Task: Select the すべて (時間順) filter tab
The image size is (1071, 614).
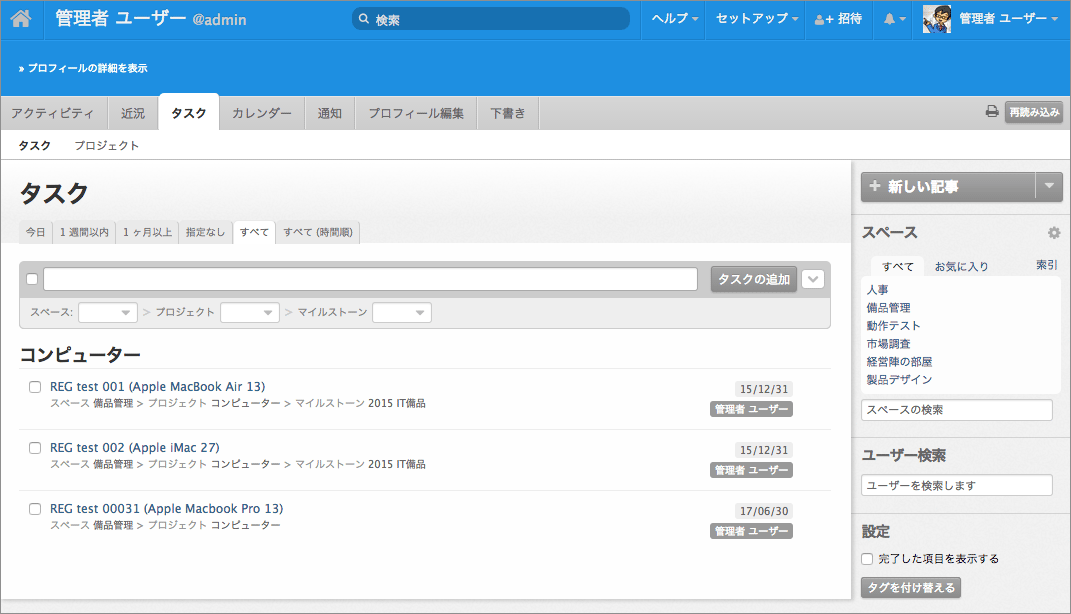Action: [x=318, y=232]
